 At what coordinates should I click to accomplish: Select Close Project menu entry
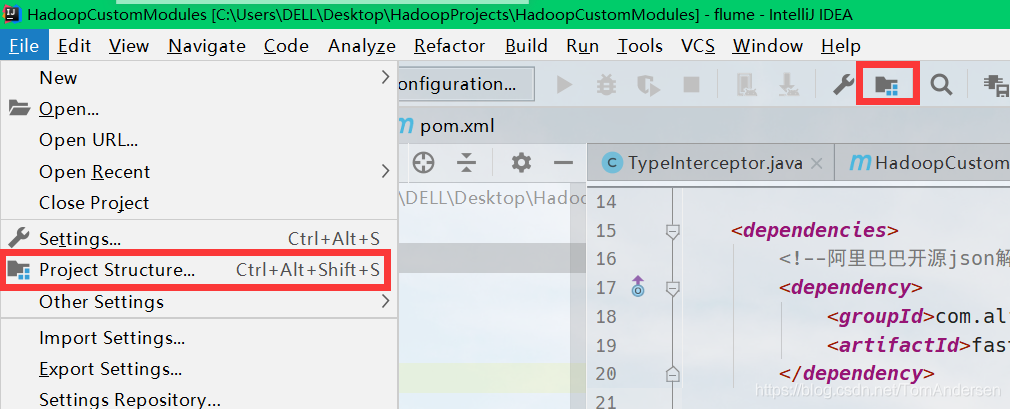(x=199, y=203)
